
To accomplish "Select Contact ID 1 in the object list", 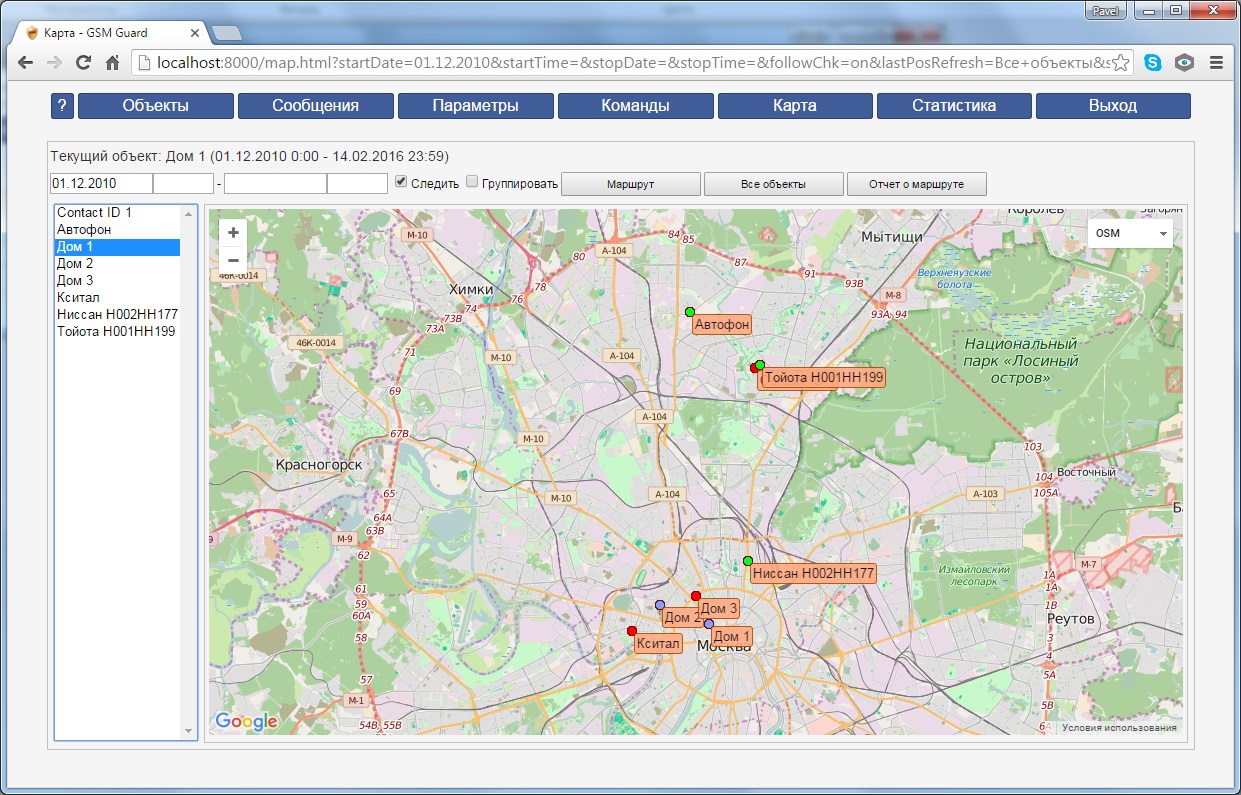I will [118, 213].
